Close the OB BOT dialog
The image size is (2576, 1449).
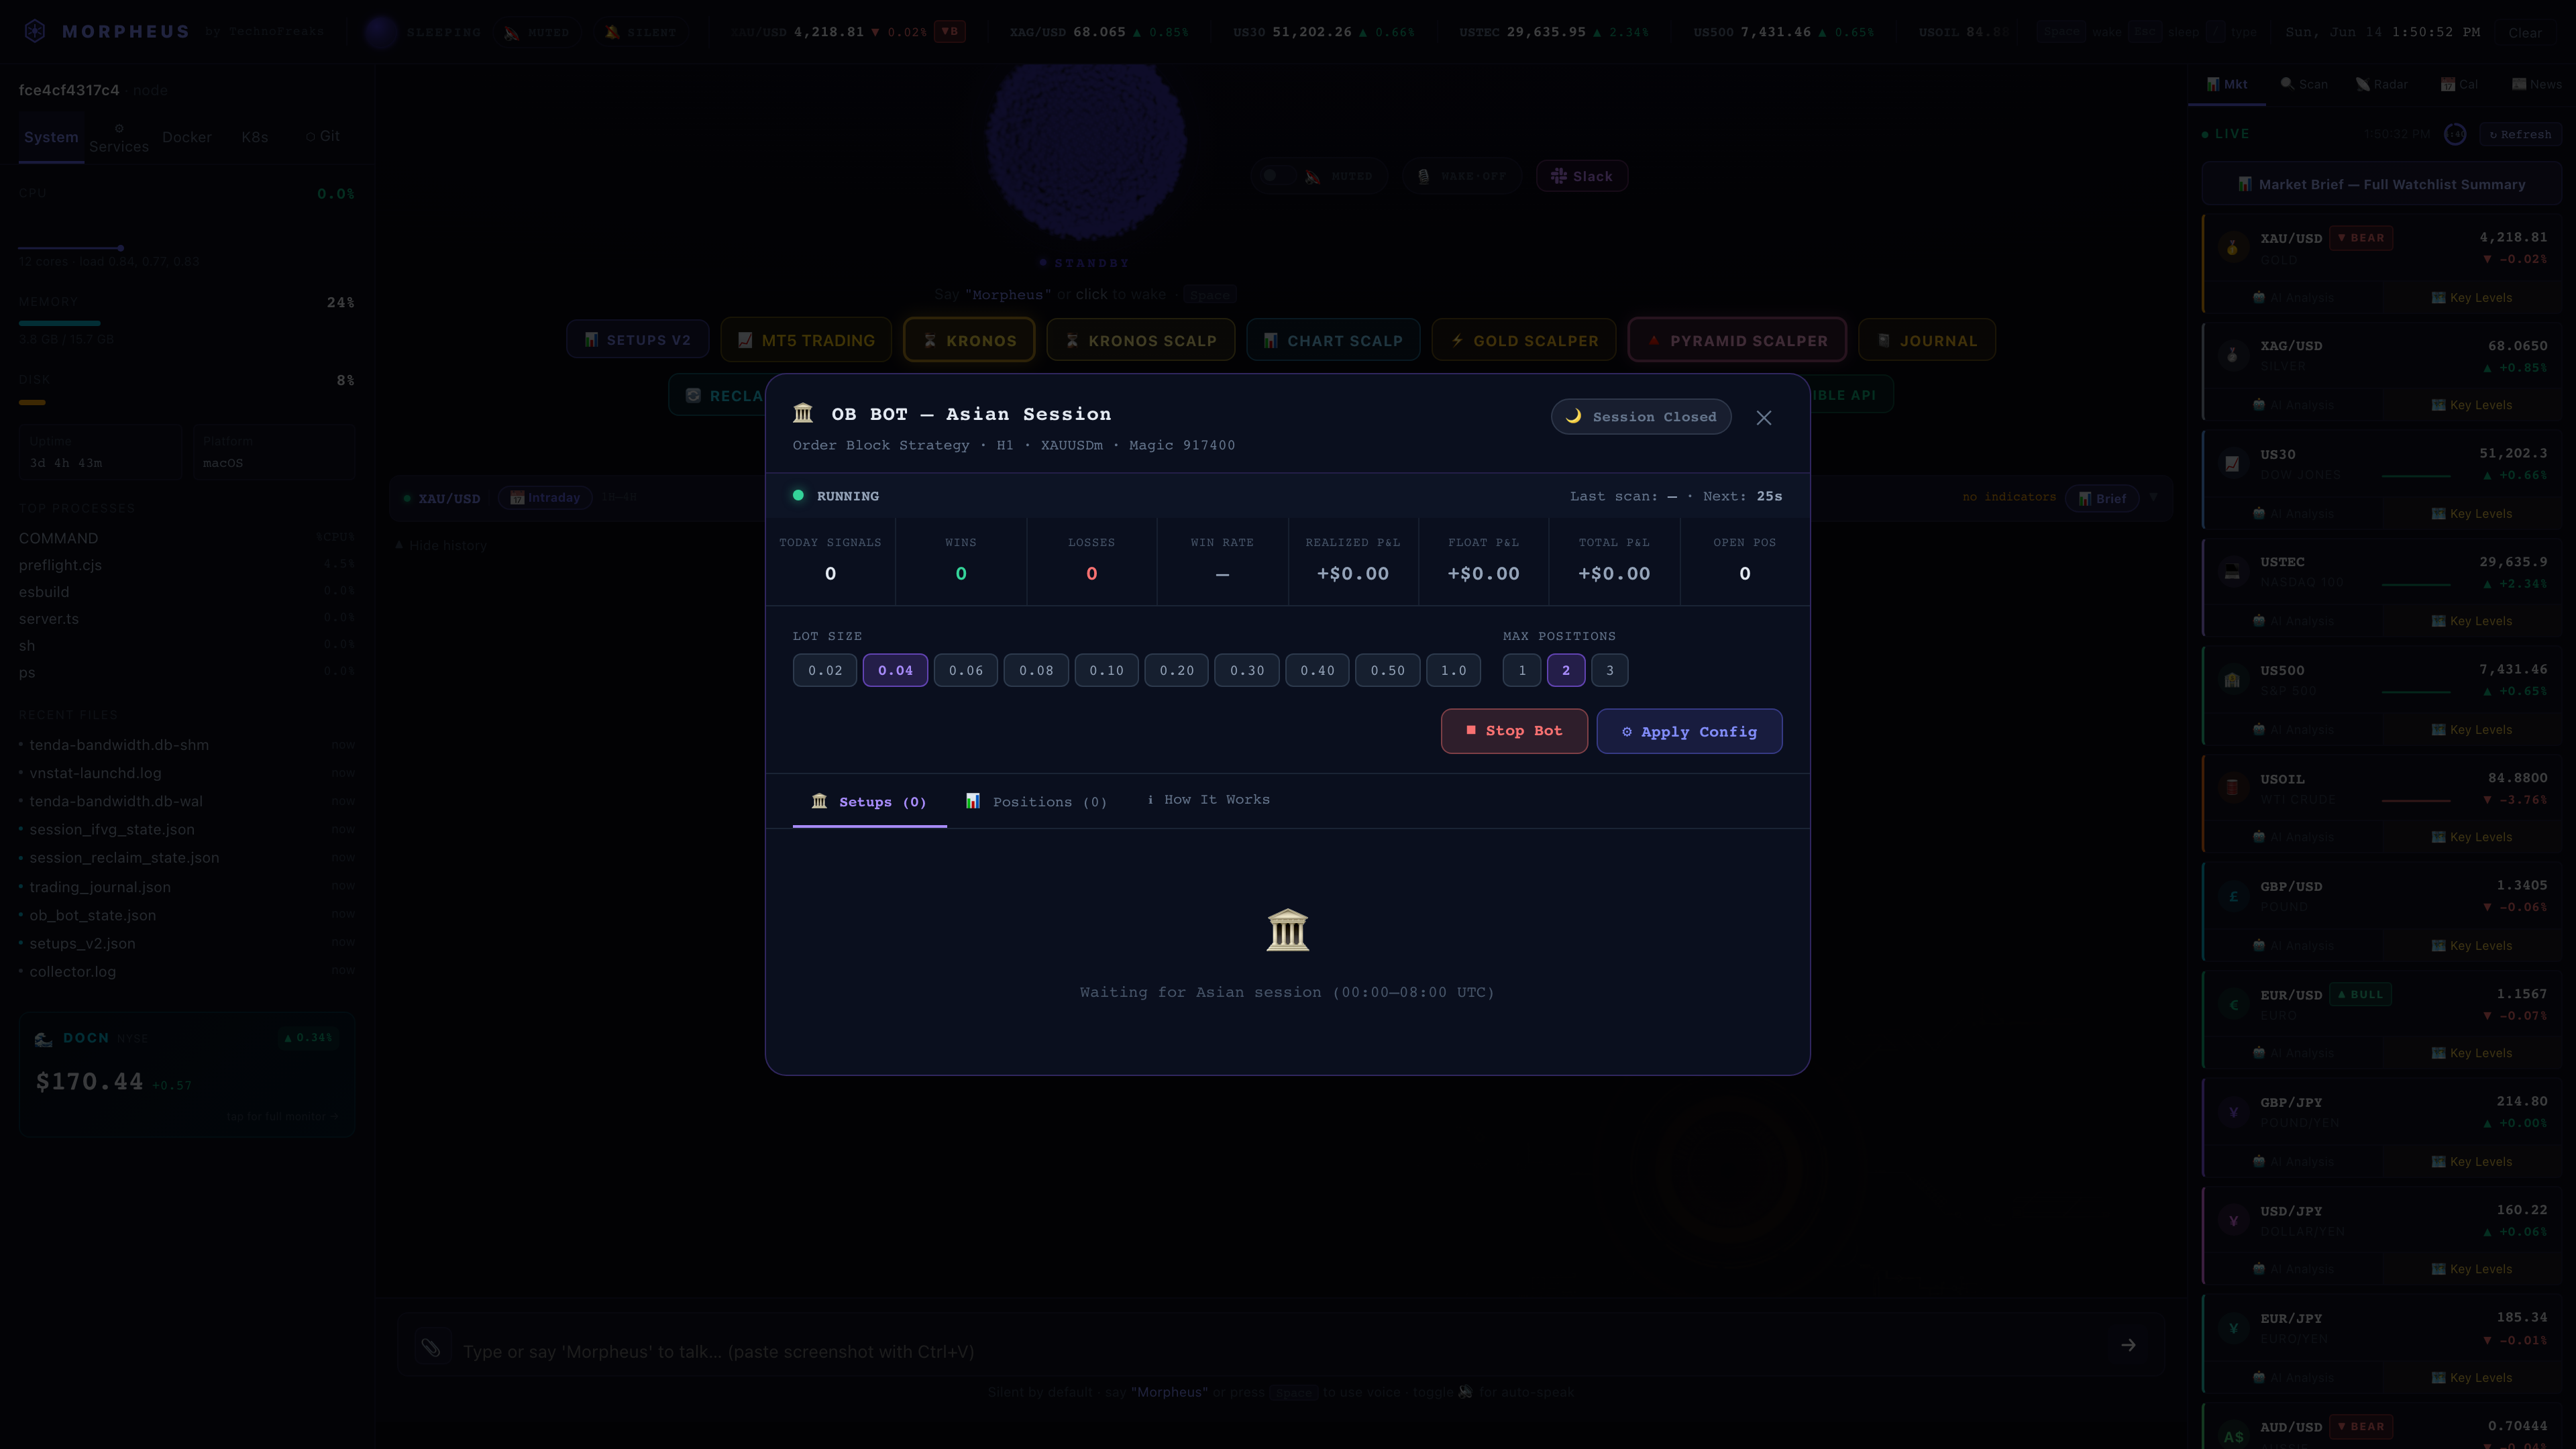(1764, 418)
